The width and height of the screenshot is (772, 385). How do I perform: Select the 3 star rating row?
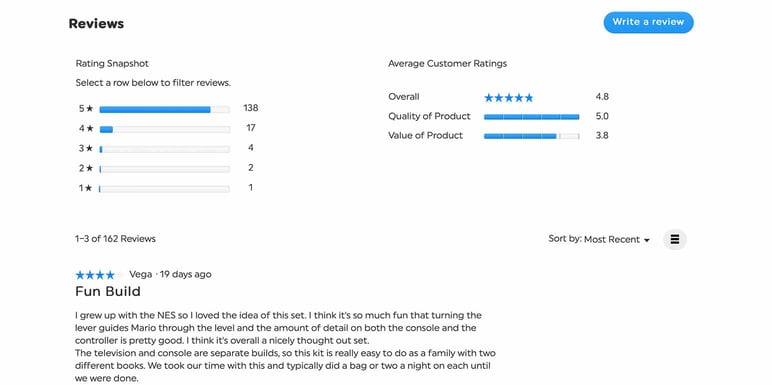click(x=168, y=148)
